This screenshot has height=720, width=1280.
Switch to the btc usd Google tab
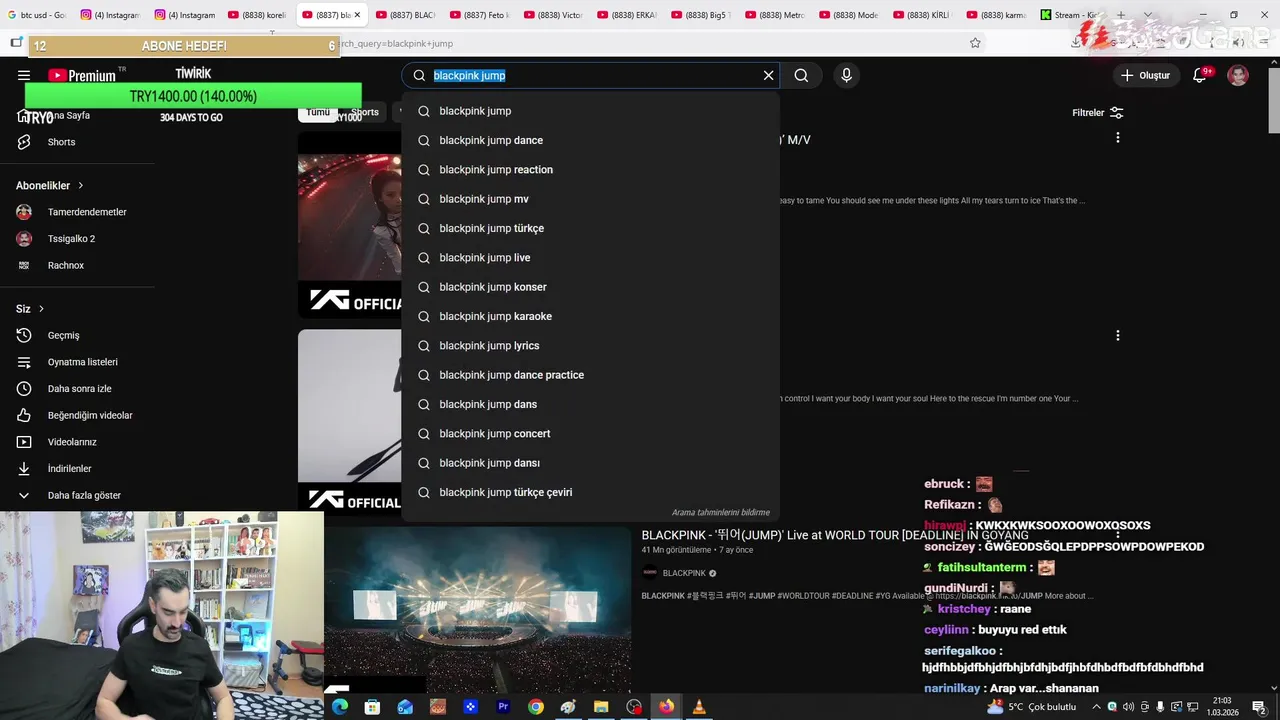pos(37,15)
